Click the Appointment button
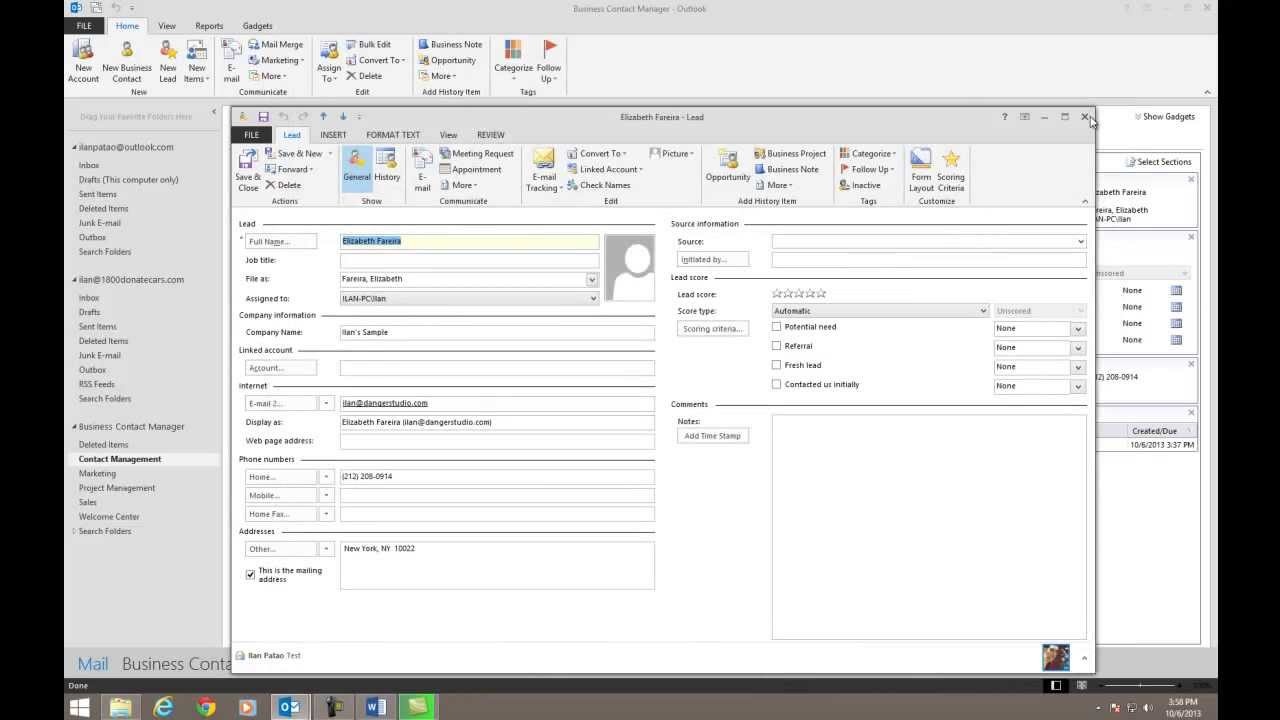The width and height of the screenshot is (1280, 720). click(470, 169)
